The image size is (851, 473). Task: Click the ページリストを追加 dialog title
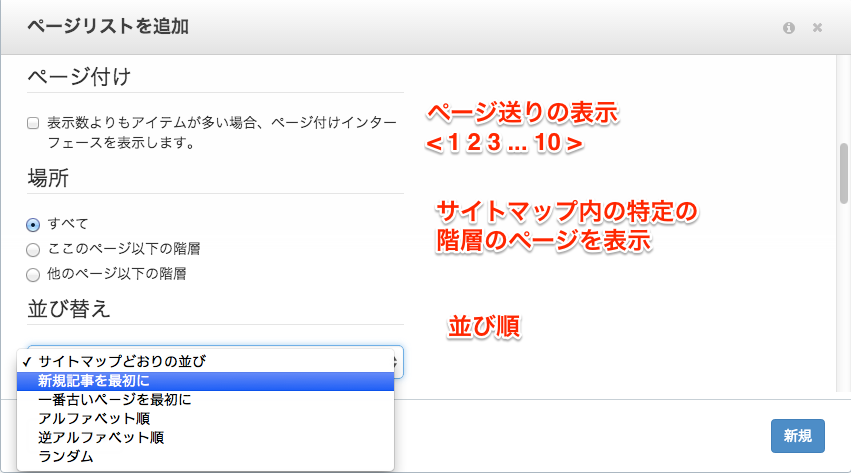tap(107, 26)
